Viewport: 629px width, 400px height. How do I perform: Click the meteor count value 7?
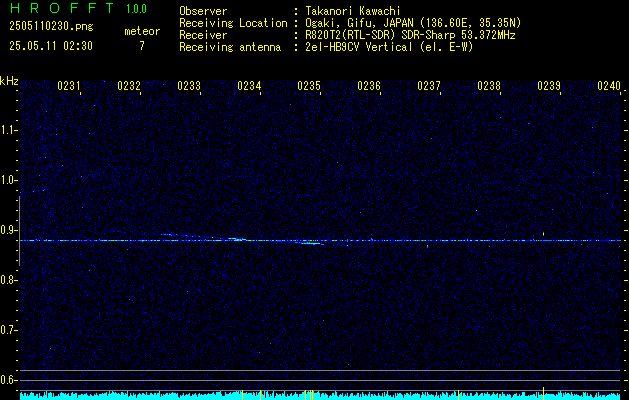(142, 46)
